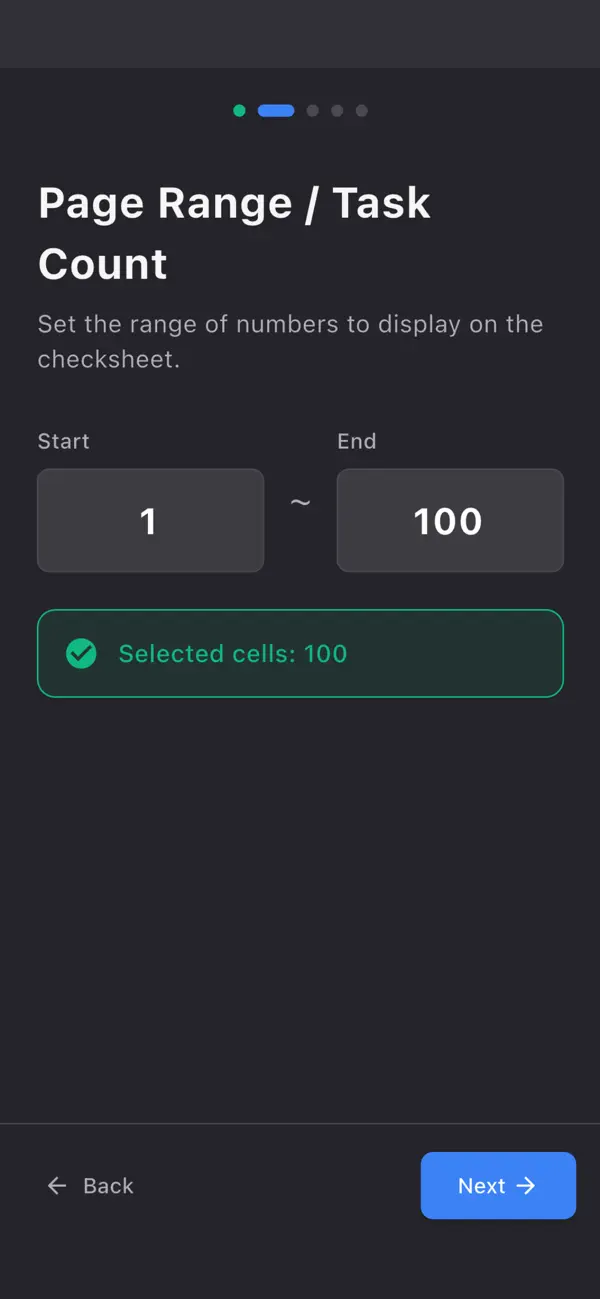Viewport: 600px width, 1299px height.
Task: Click the back arrow icon next to Back
Action: click(57, 1185)
